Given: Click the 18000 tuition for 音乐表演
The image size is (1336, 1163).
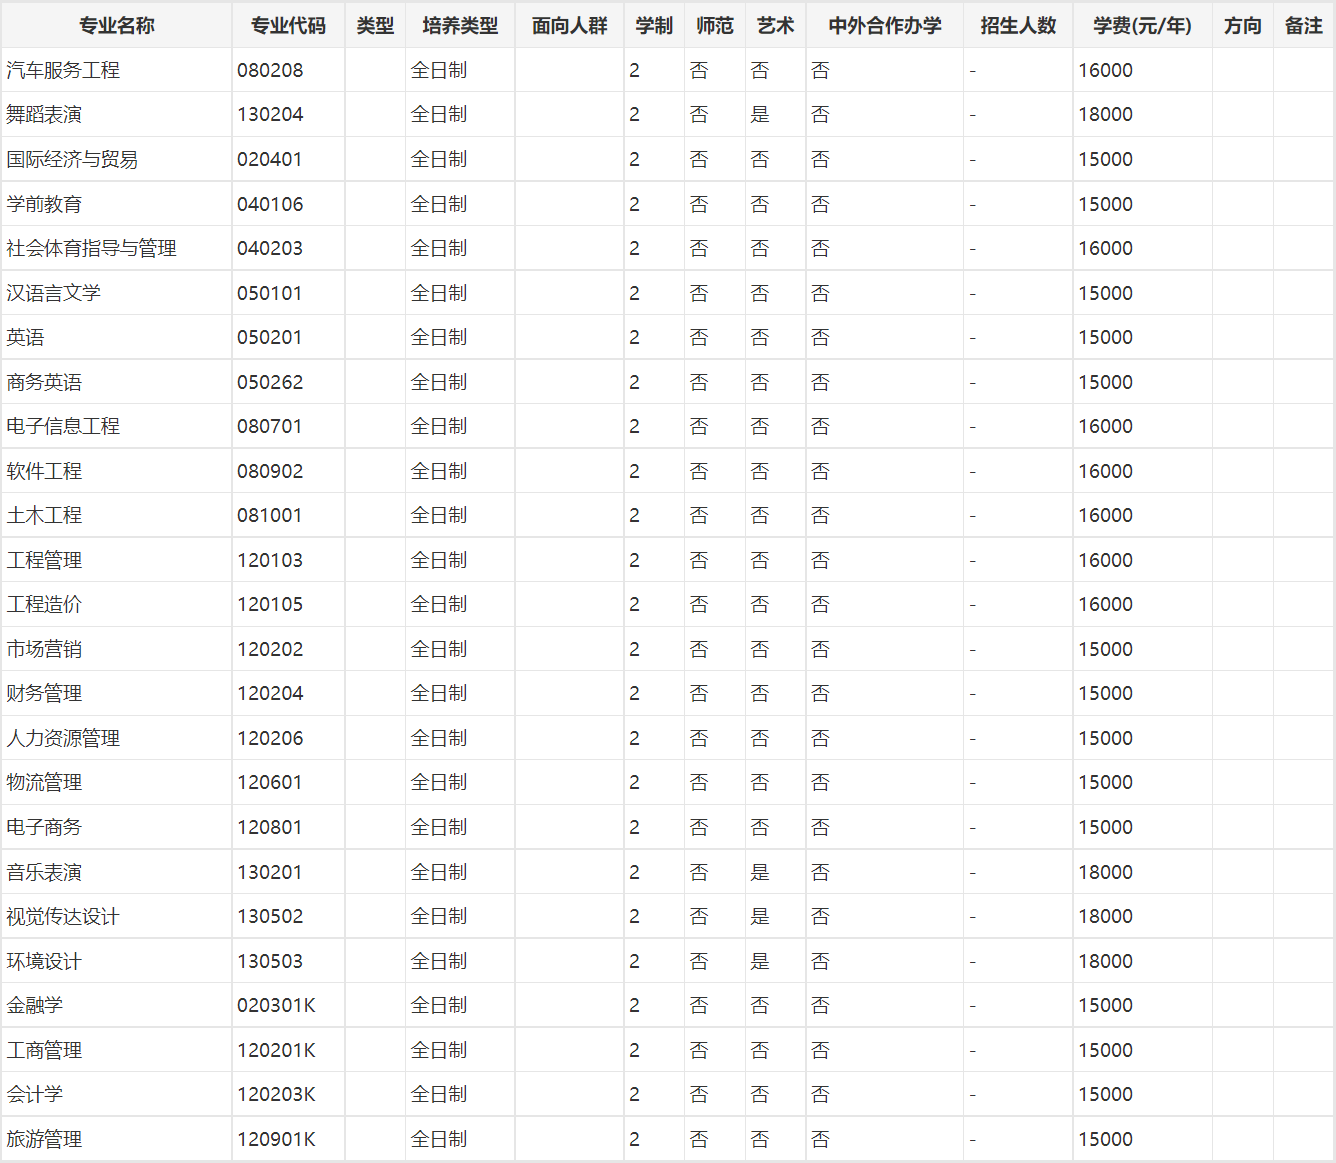Looking at the screenshot, I should click(1105, 873).
